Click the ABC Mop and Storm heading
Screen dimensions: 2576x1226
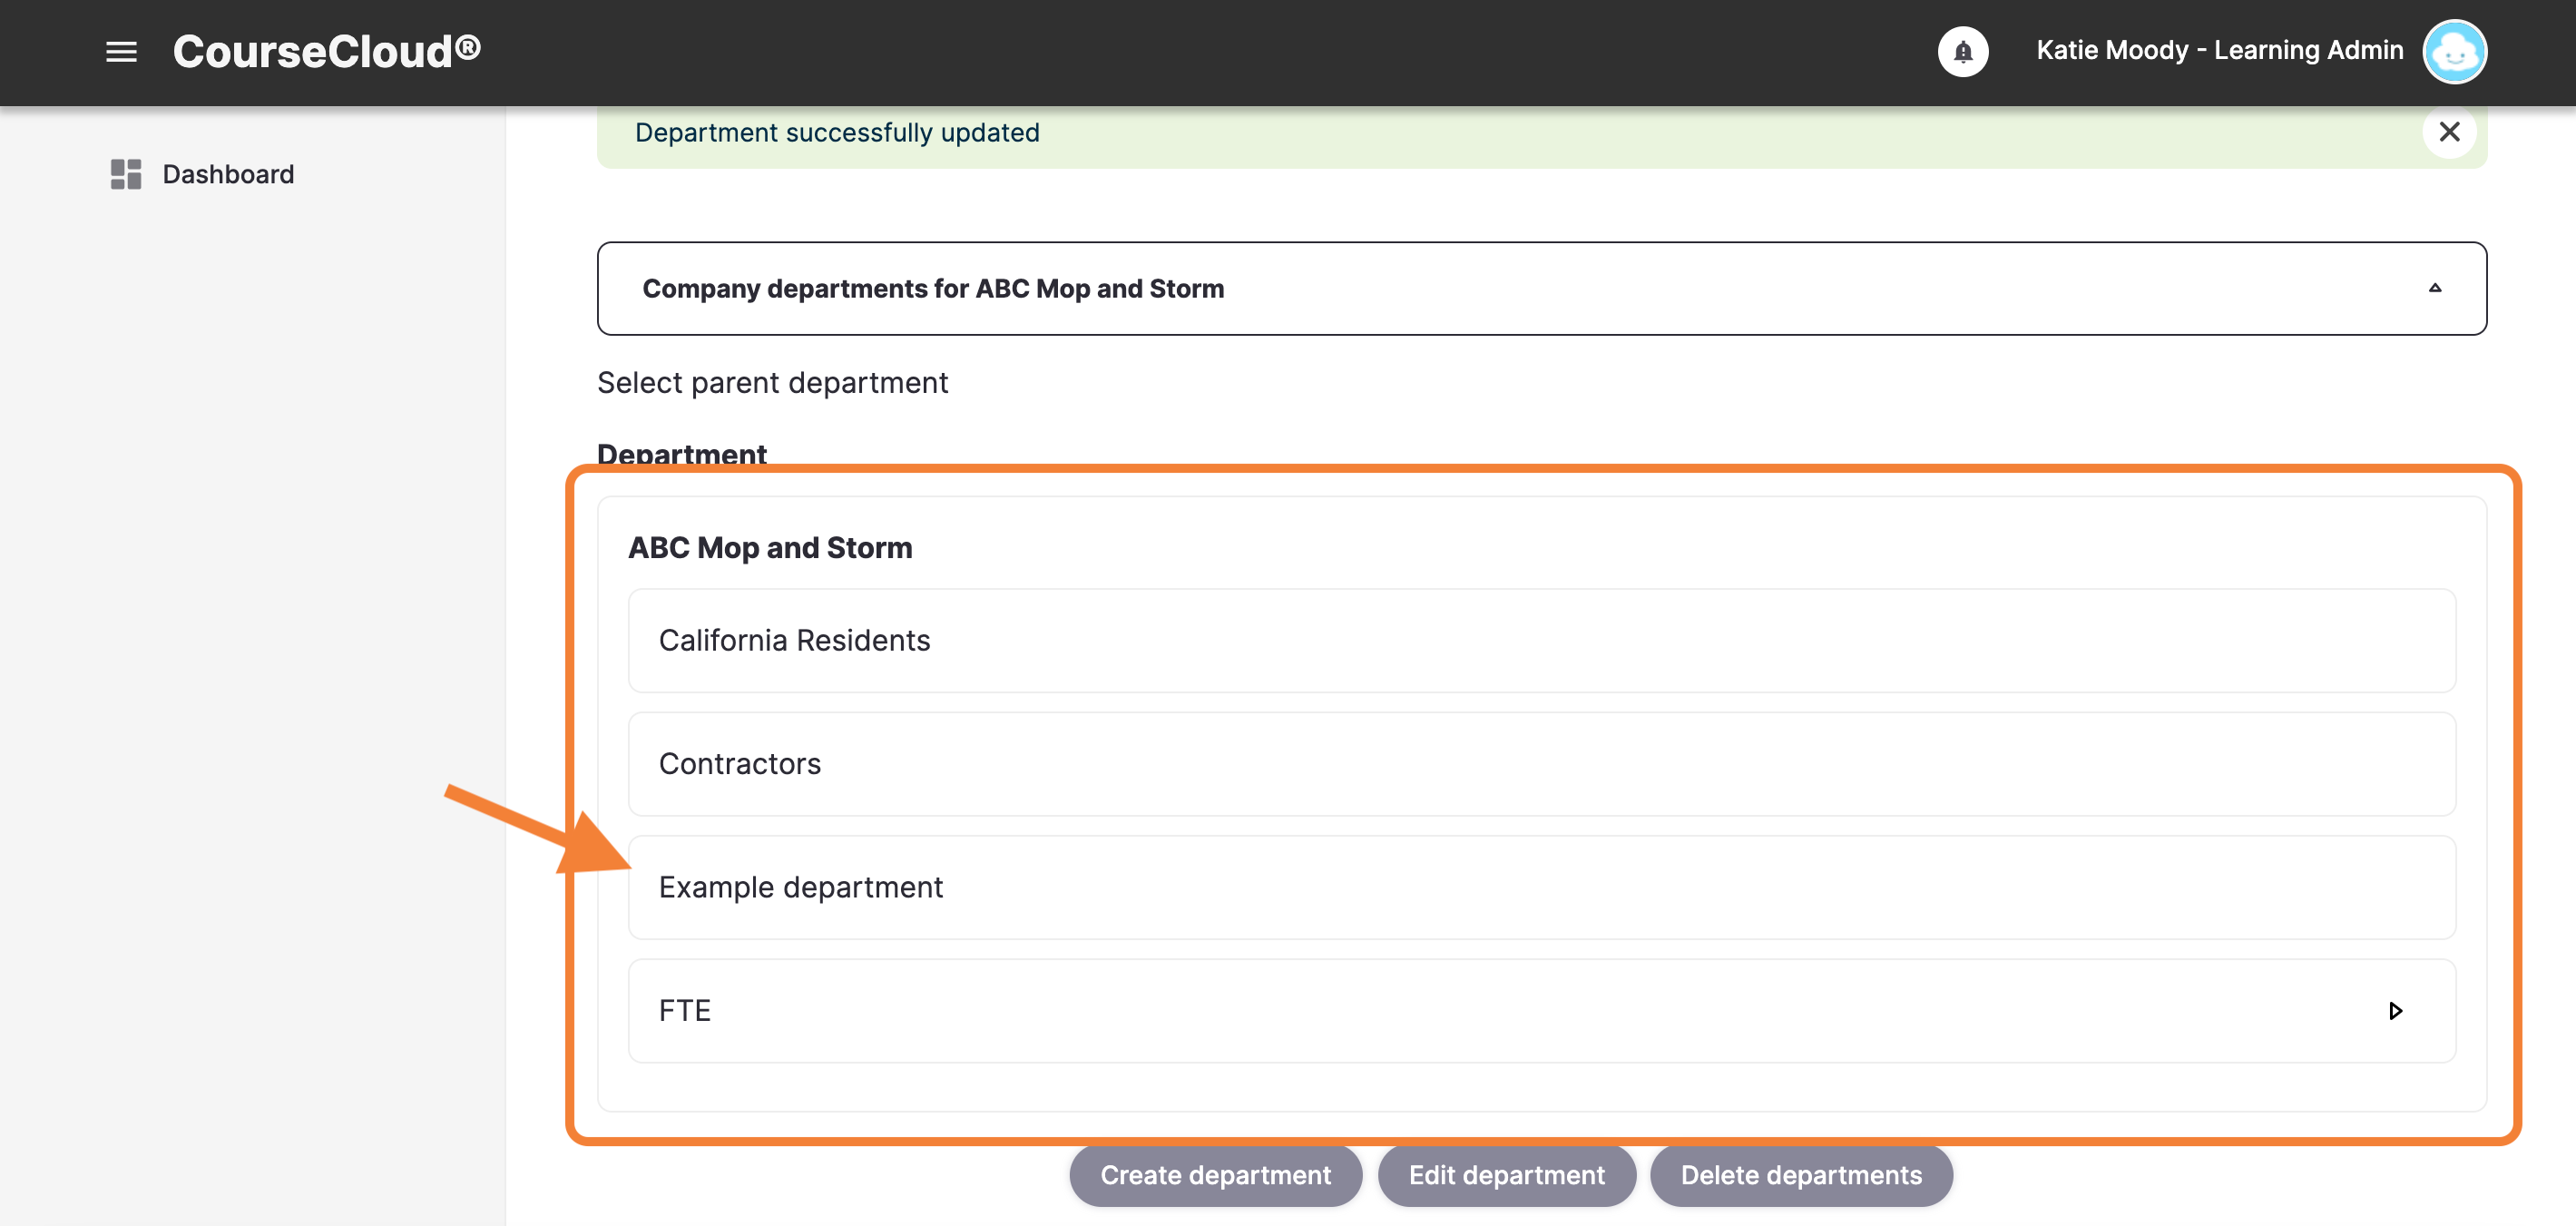coord(769,548)
